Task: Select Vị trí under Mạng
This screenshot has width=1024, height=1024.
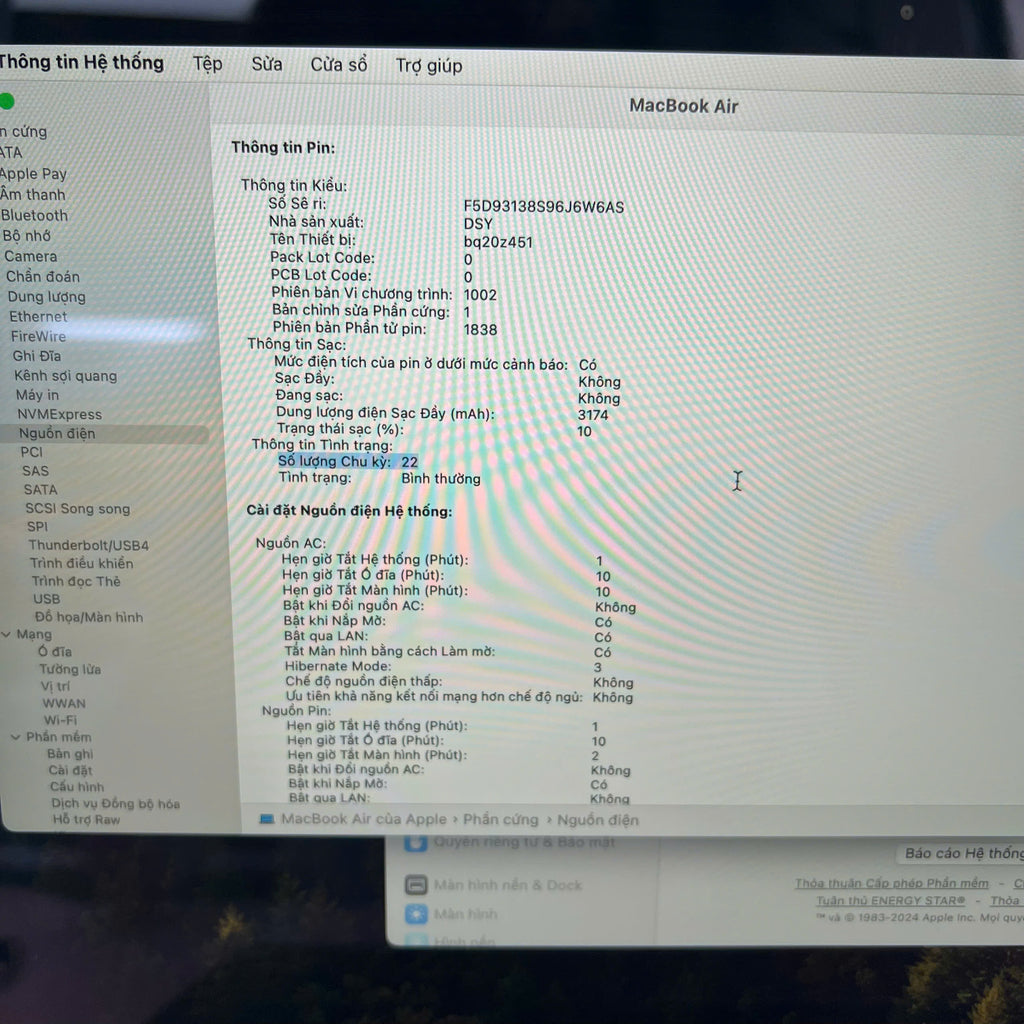Action: 56,686
